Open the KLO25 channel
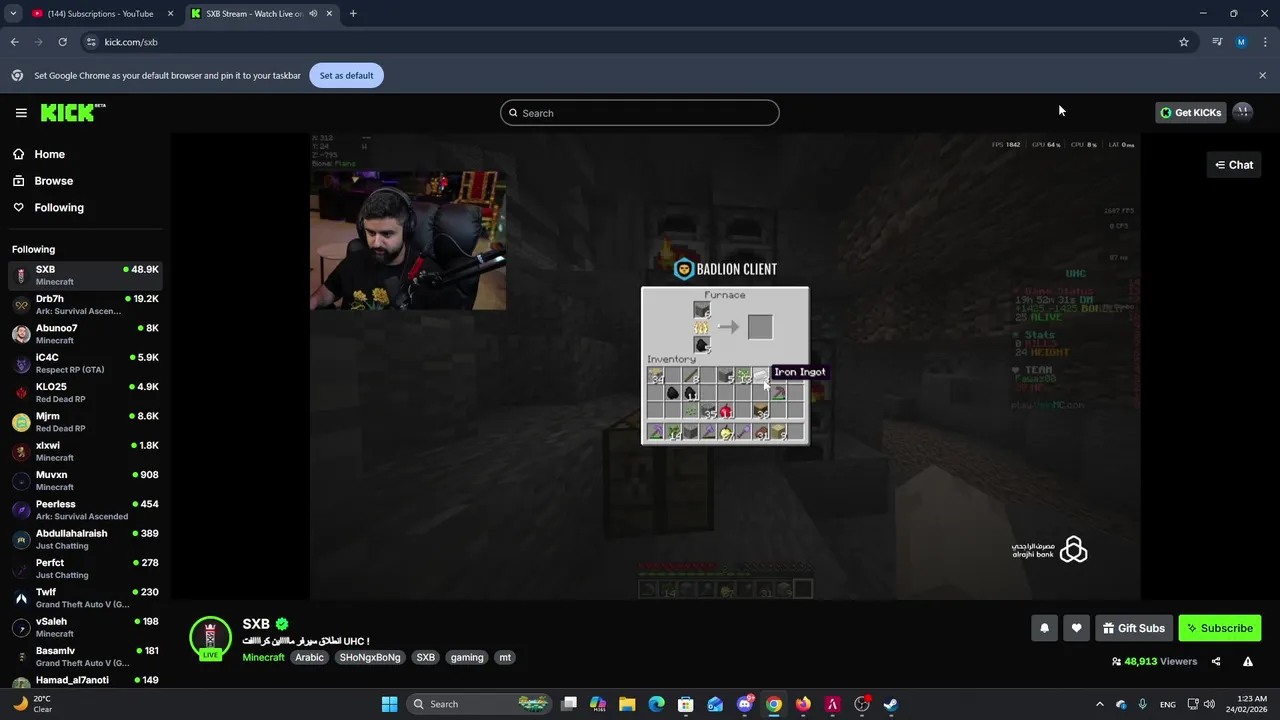This screenshot has width=1280, height=720. [85, 392]
